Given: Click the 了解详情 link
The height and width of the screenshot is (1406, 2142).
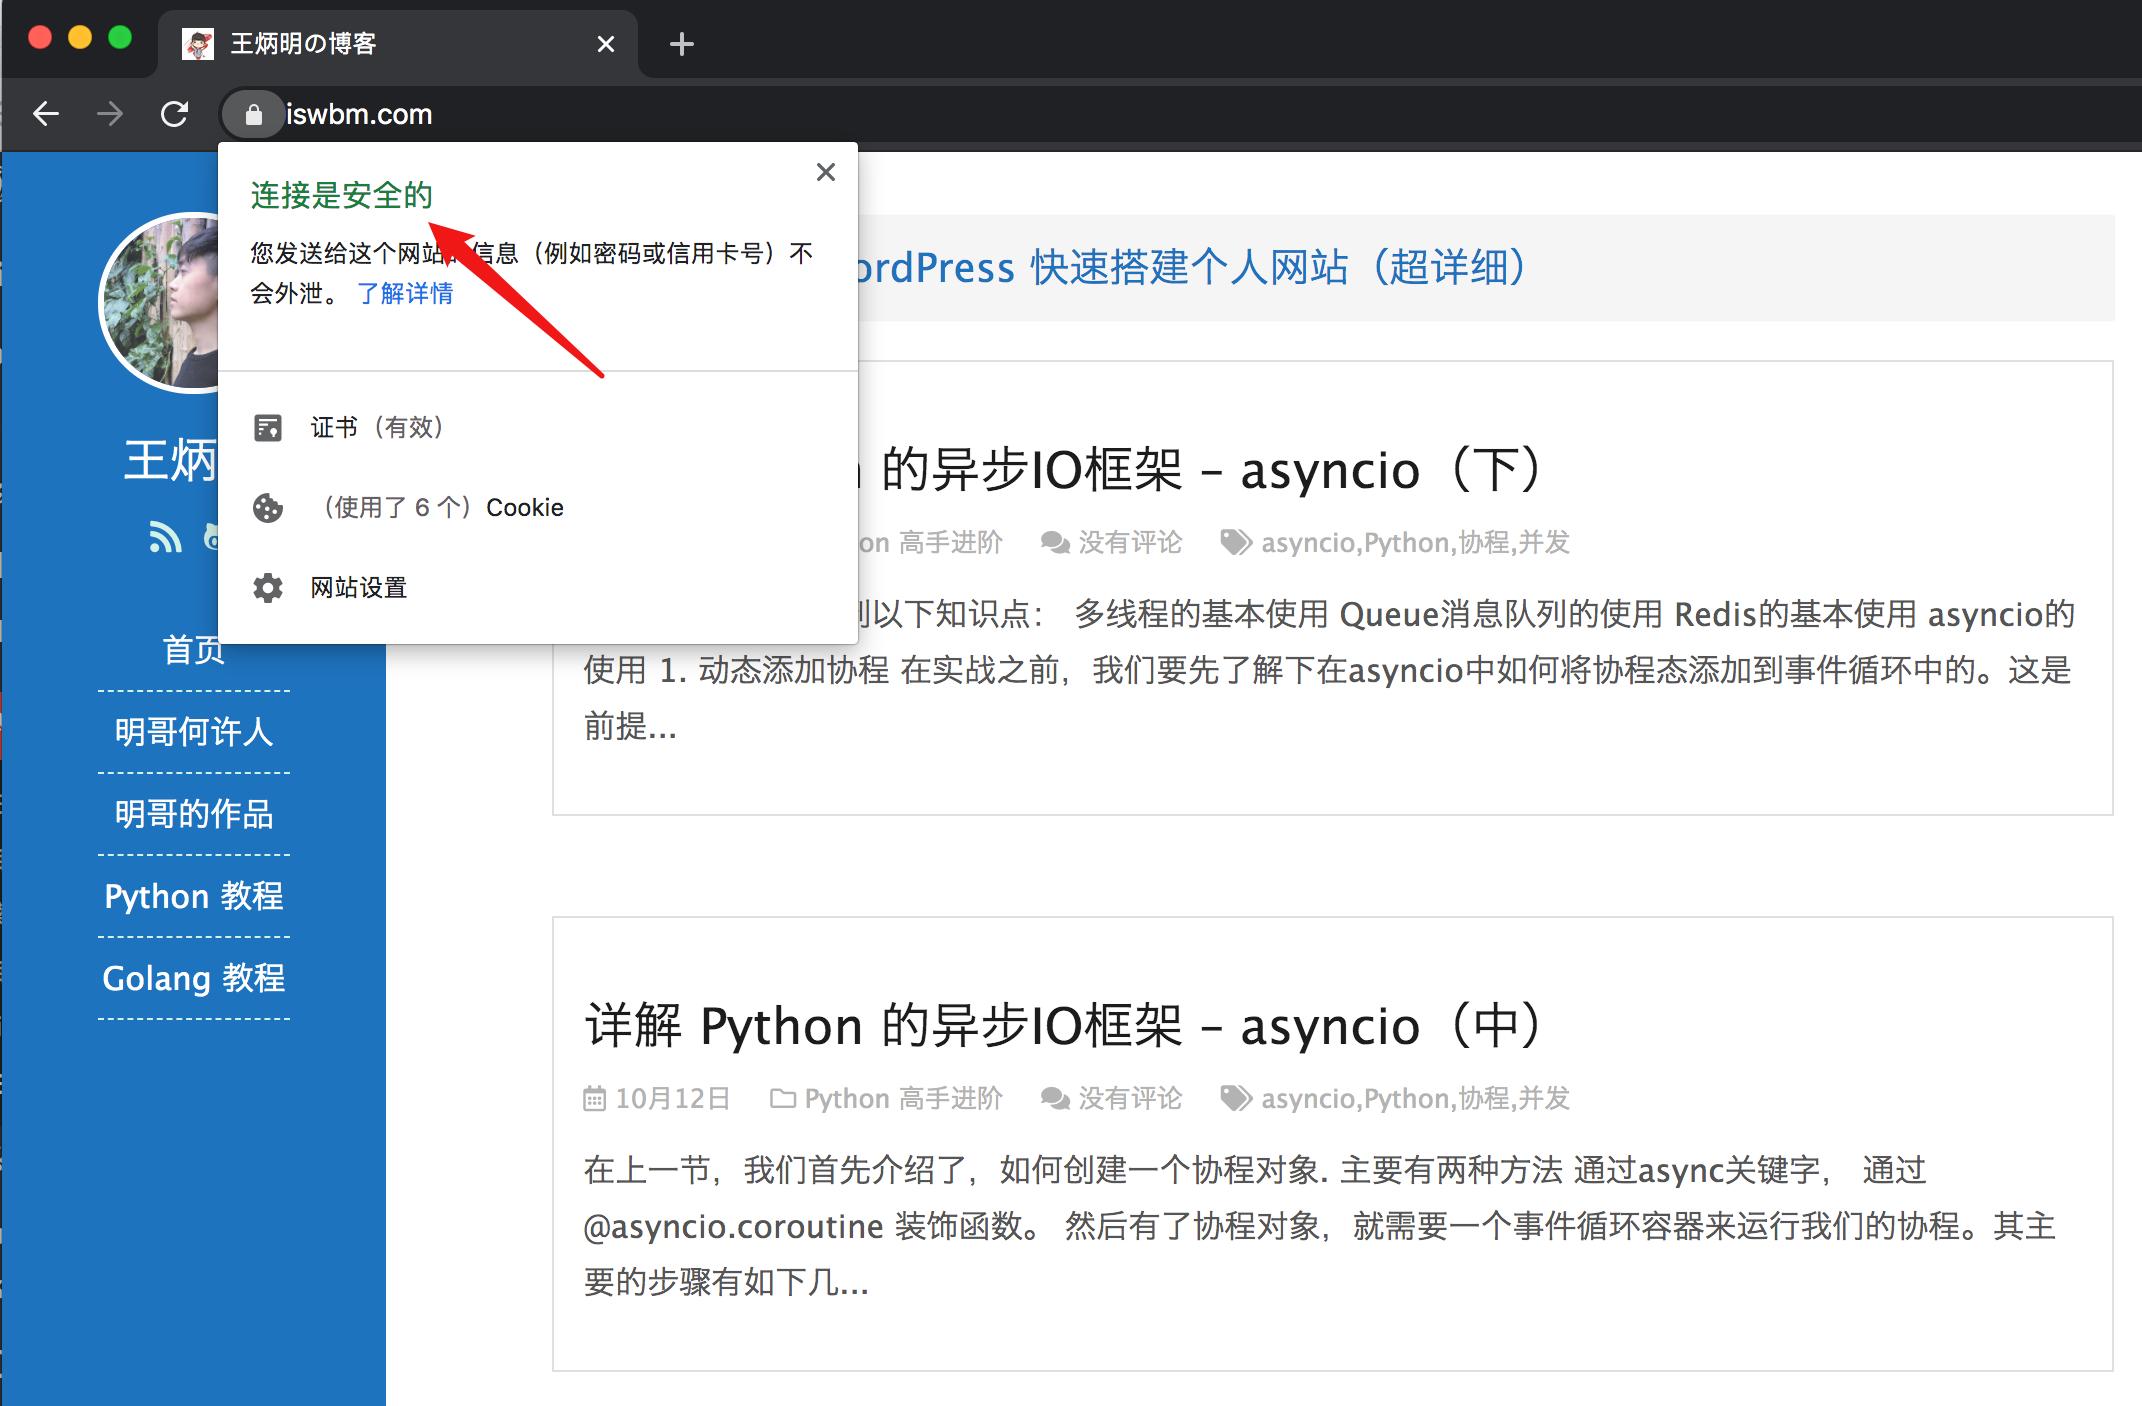Looking at the screenshot, I should (x=405, y=293).
